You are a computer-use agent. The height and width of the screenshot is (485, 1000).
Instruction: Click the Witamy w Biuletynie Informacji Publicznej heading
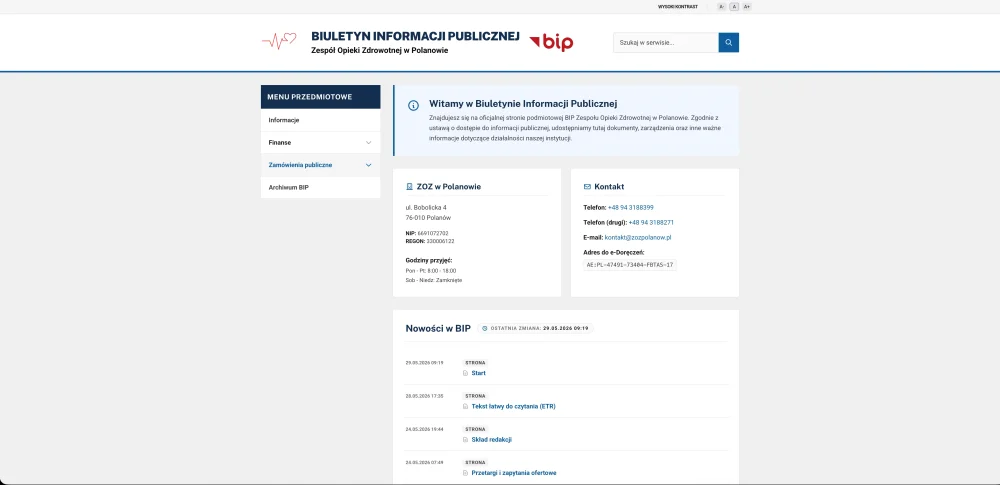(x=524, y=103)
